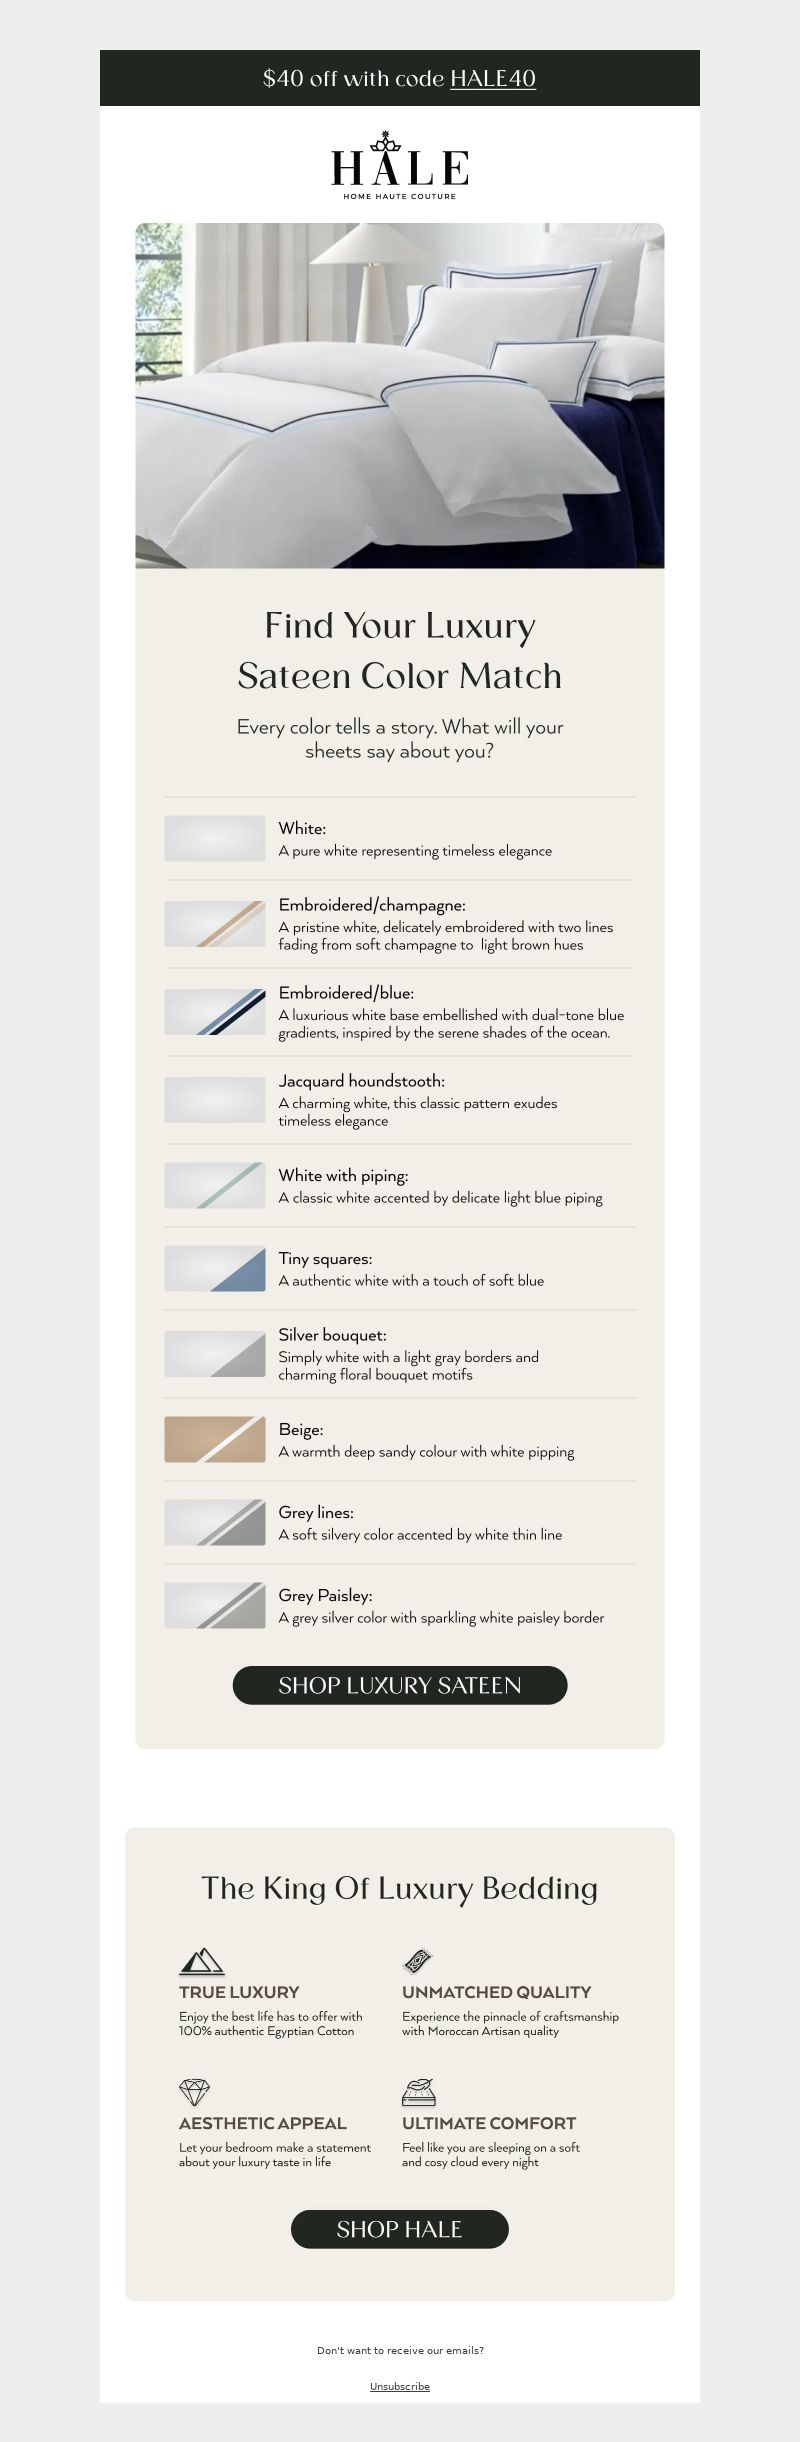Choose the Grey lines swatch
Screen dimensions: 800x2442
[x=215, y=1522]
